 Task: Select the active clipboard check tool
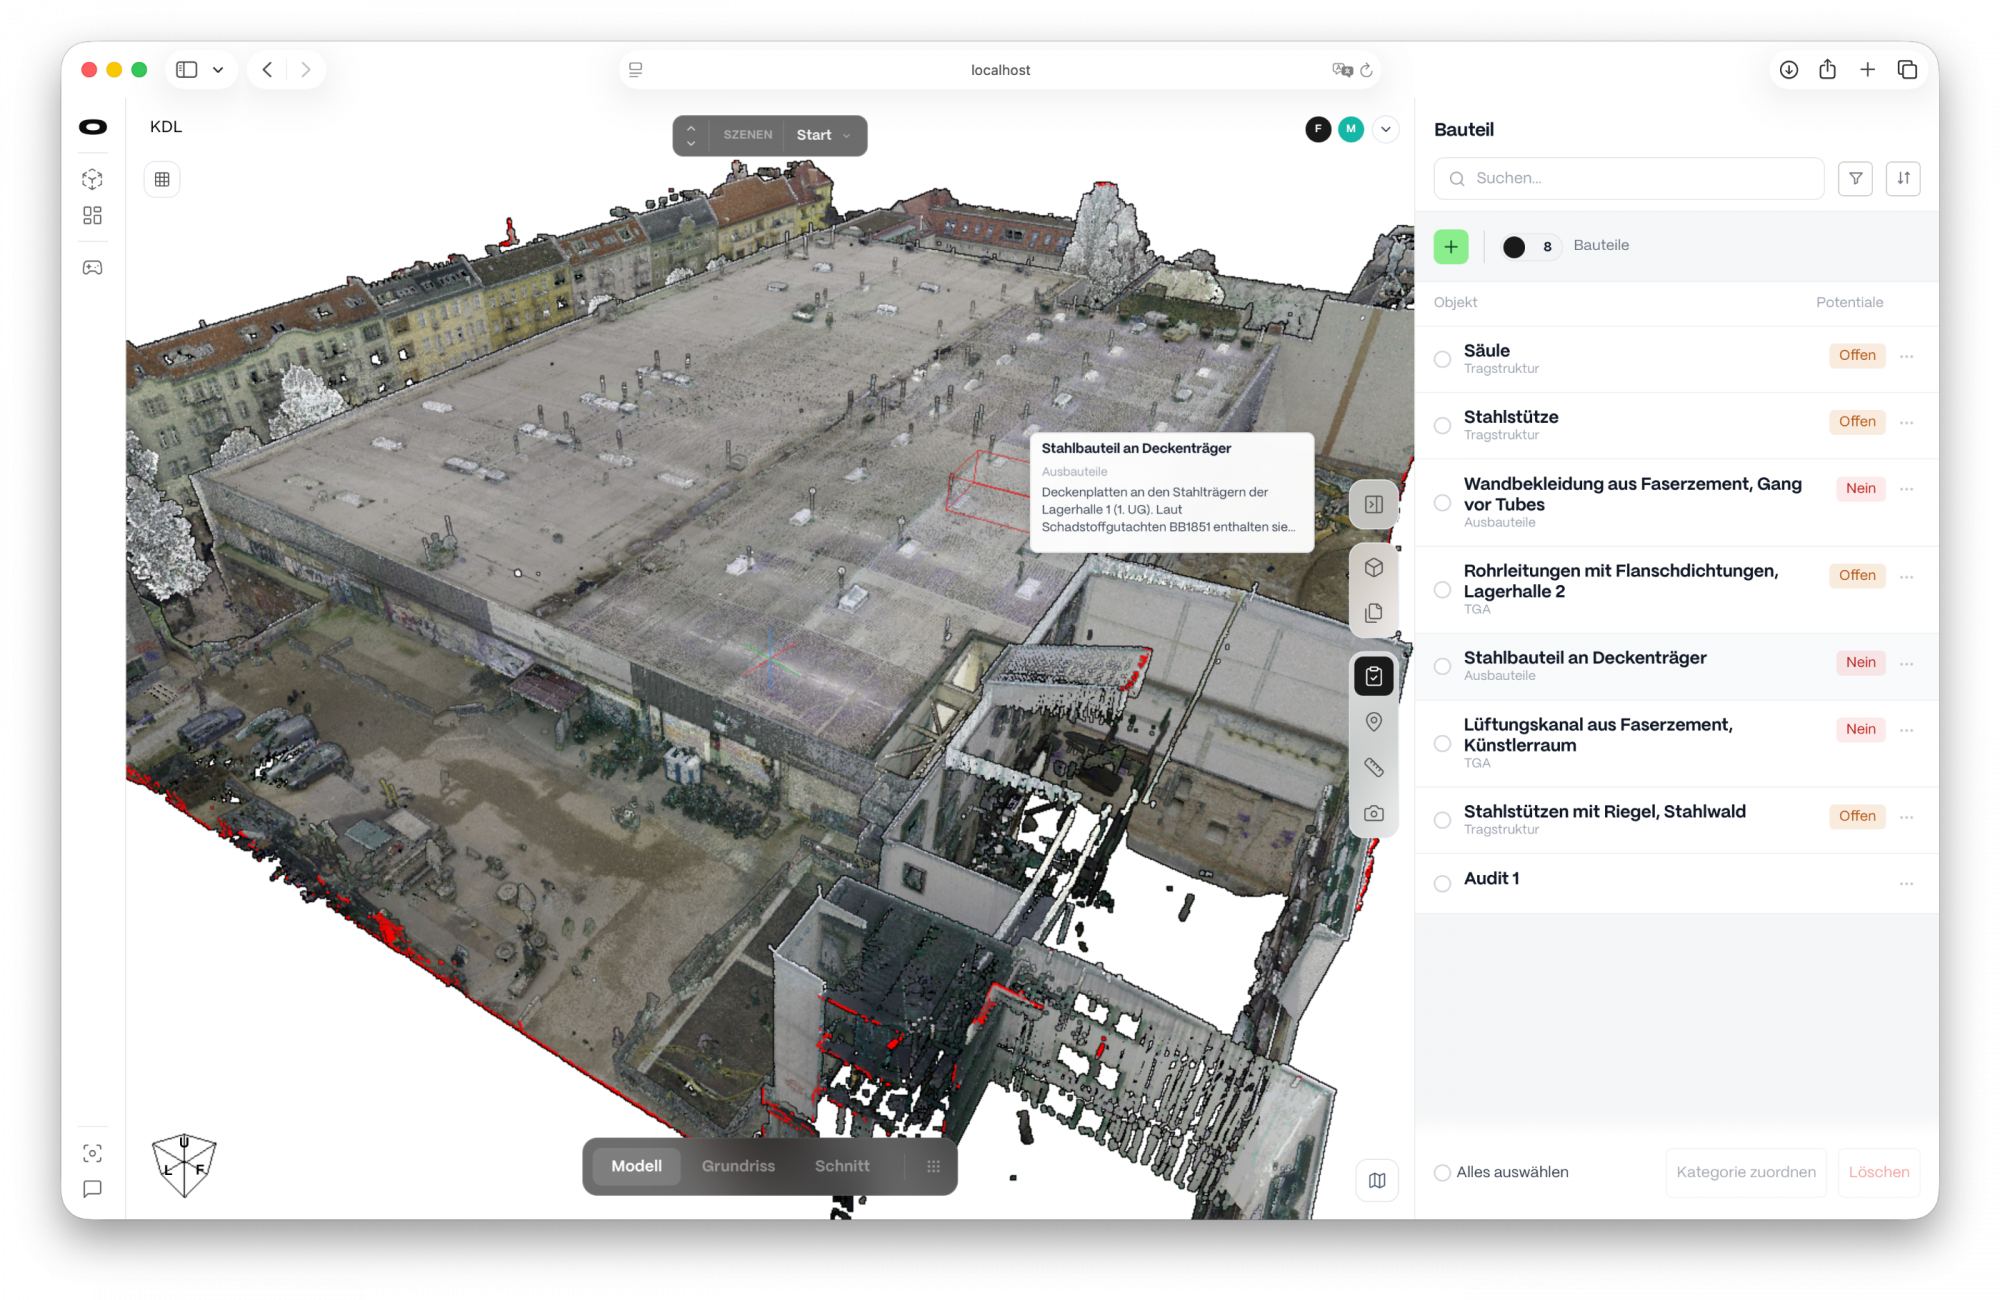1373,676
